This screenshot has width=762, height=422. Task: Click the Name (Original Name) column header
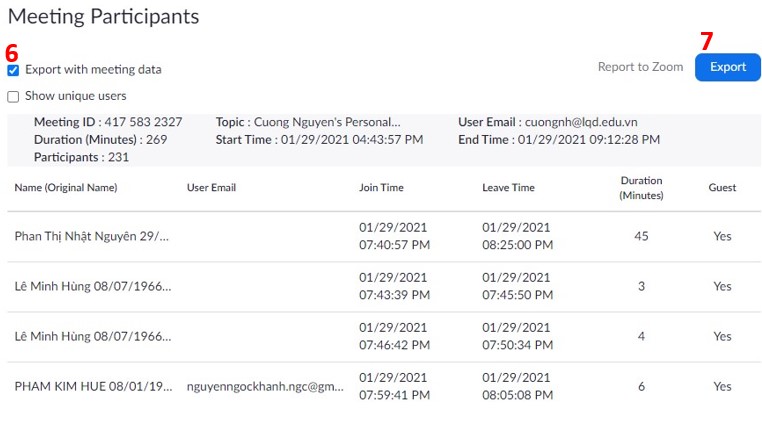tap(66, 187)
